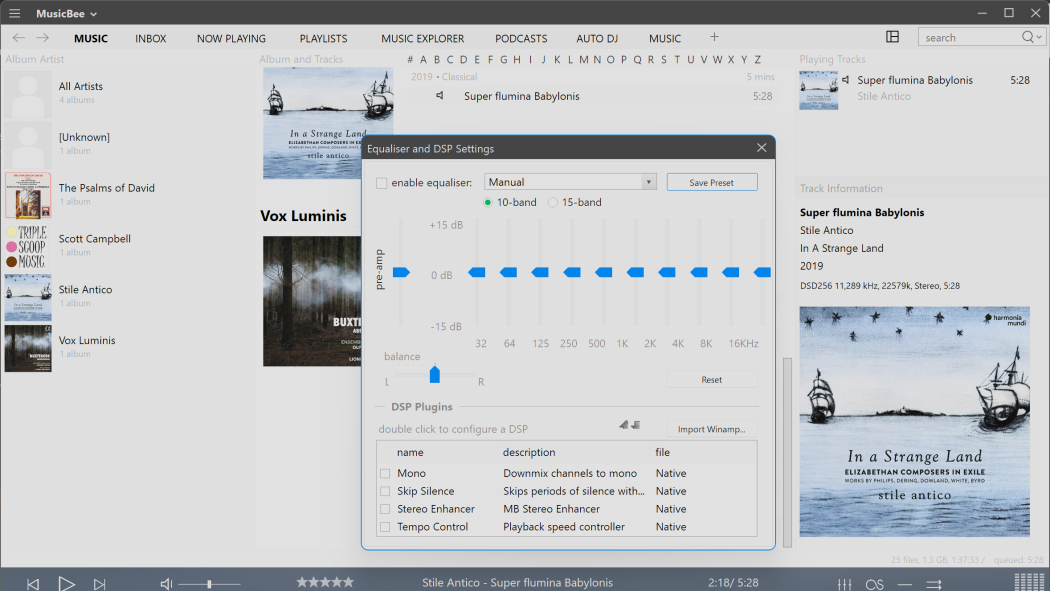
Task: Switch to the PODCASTS tab
Action: 521,38
